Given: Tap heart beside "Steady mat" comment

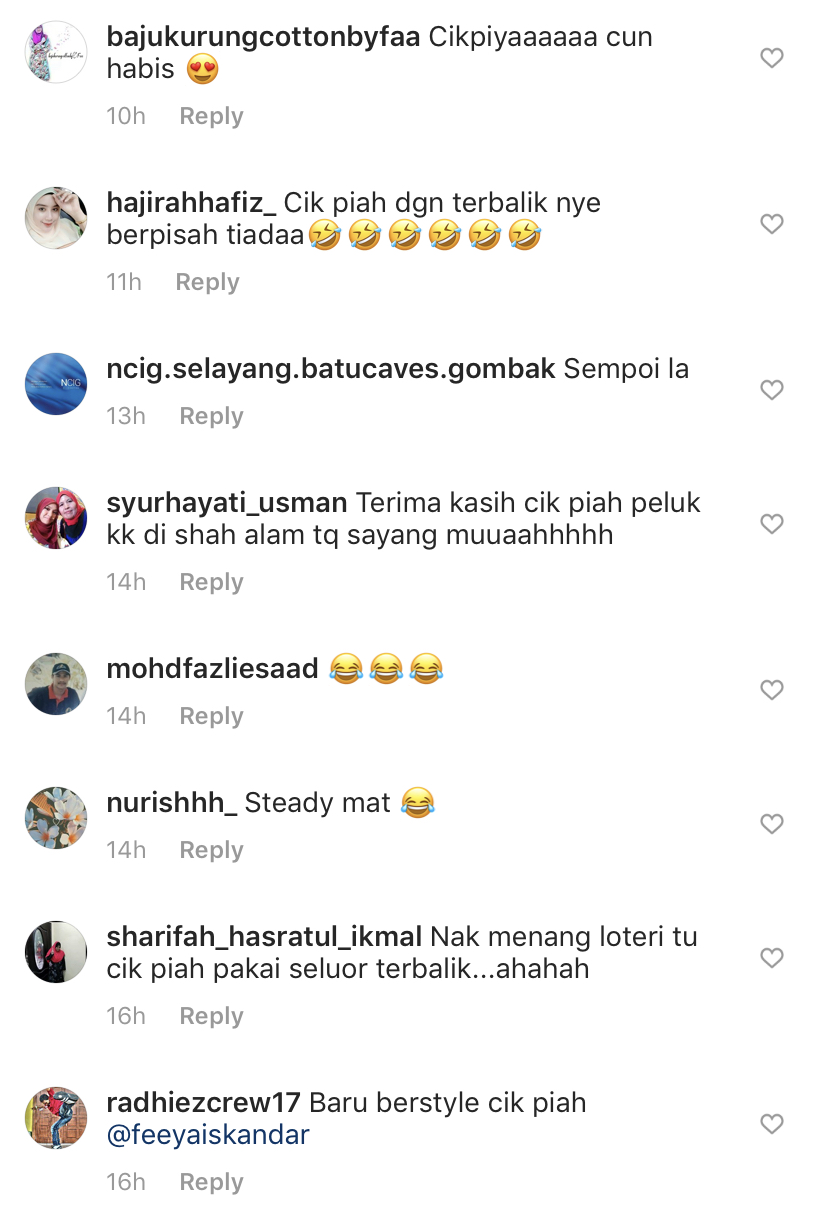Looking at the screenshot, I should (x=771, y=824).
